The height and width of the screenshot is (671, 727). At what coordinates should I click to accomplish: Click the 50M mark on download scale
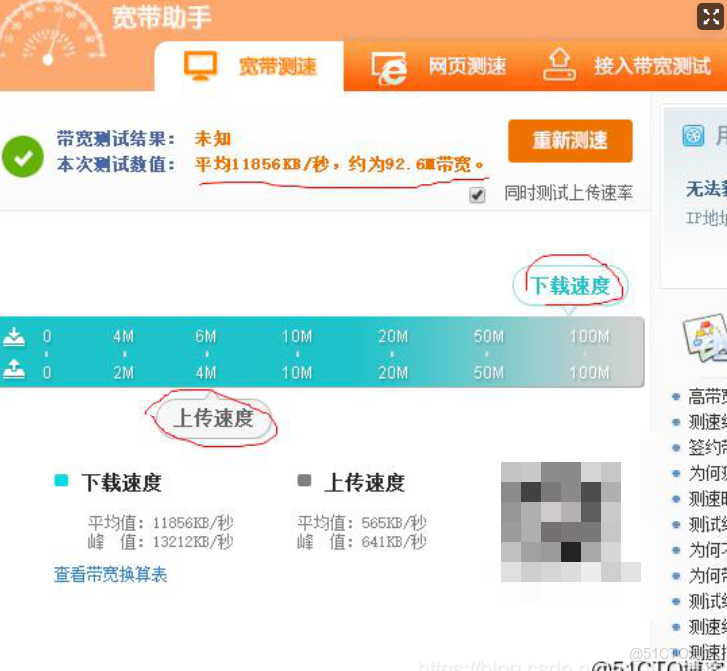pyautogui.click(x=488, y=337)
